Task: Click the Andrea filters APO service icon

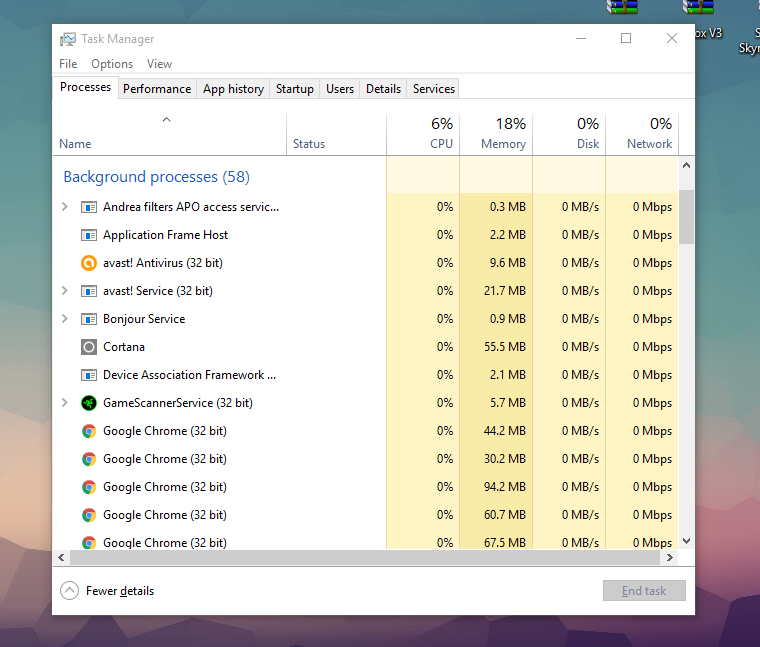Action: tap(89, 207)
